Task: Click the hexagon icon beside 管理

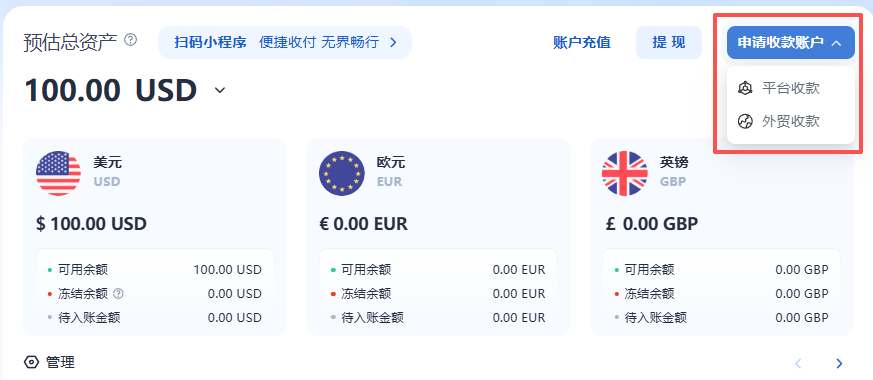Action: [32, 363]
